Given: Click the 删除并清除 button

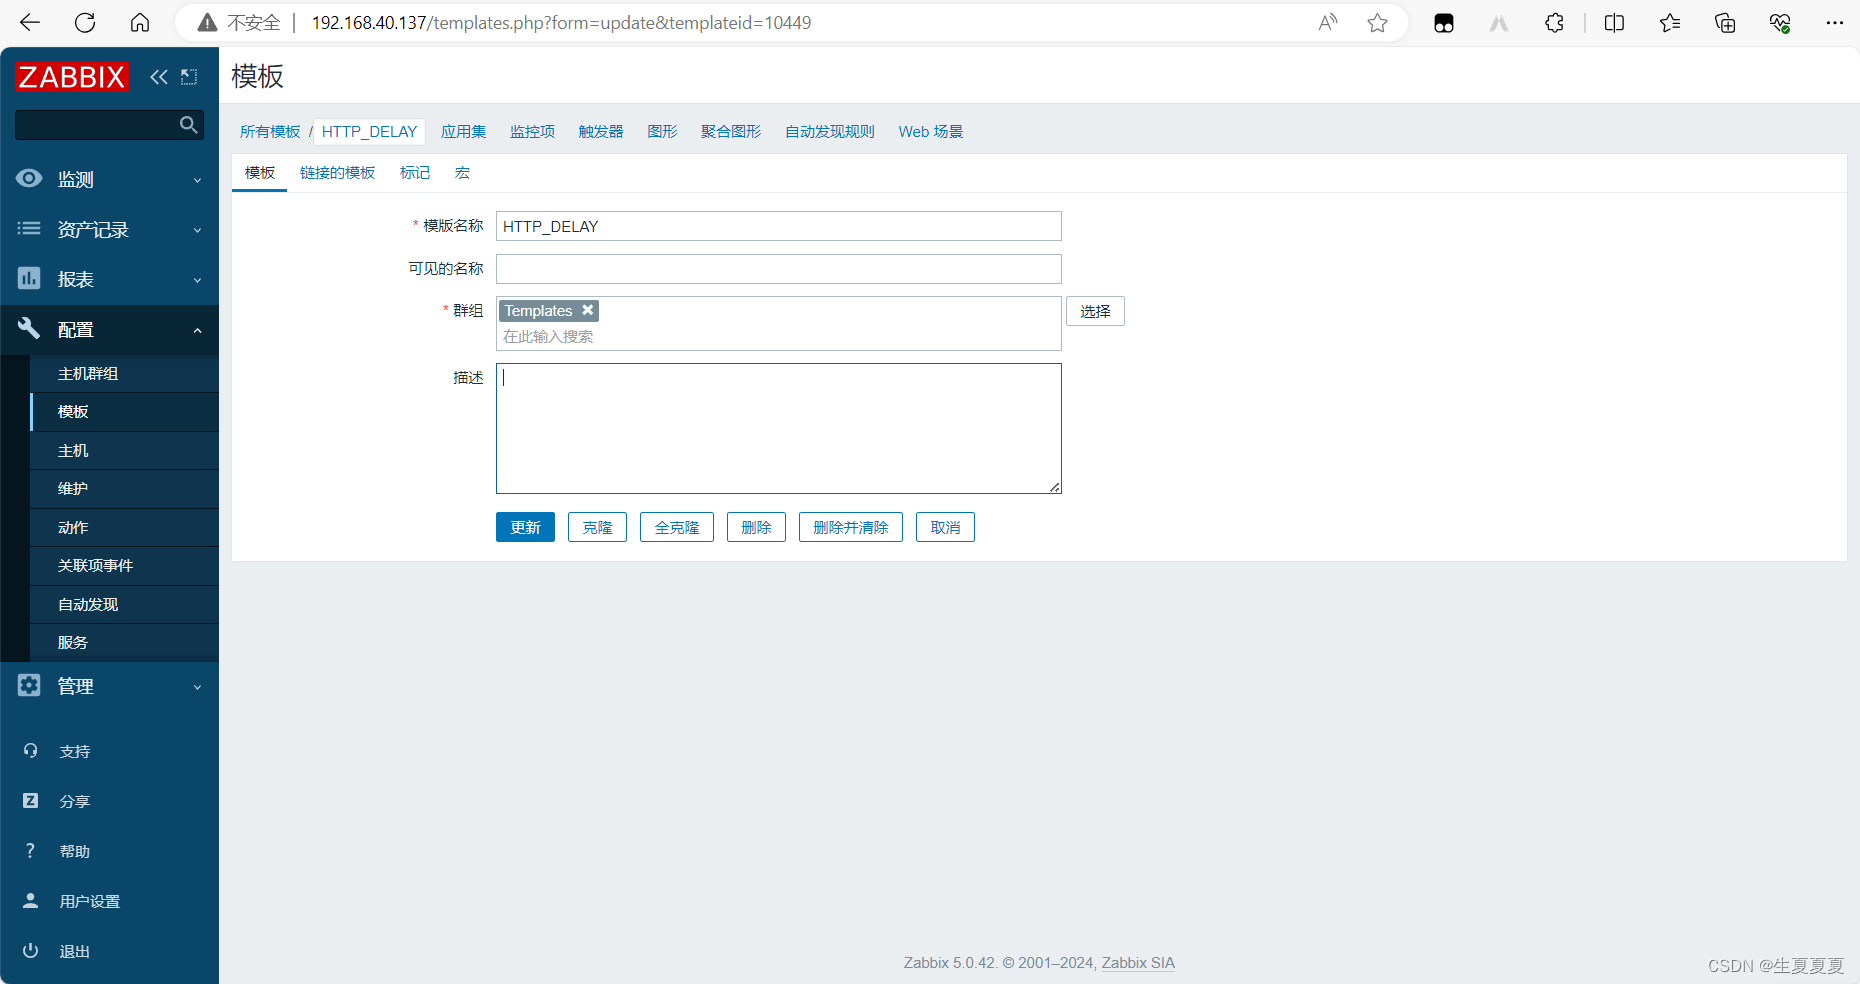Looking at the screenshot, I should coord(851,527).
